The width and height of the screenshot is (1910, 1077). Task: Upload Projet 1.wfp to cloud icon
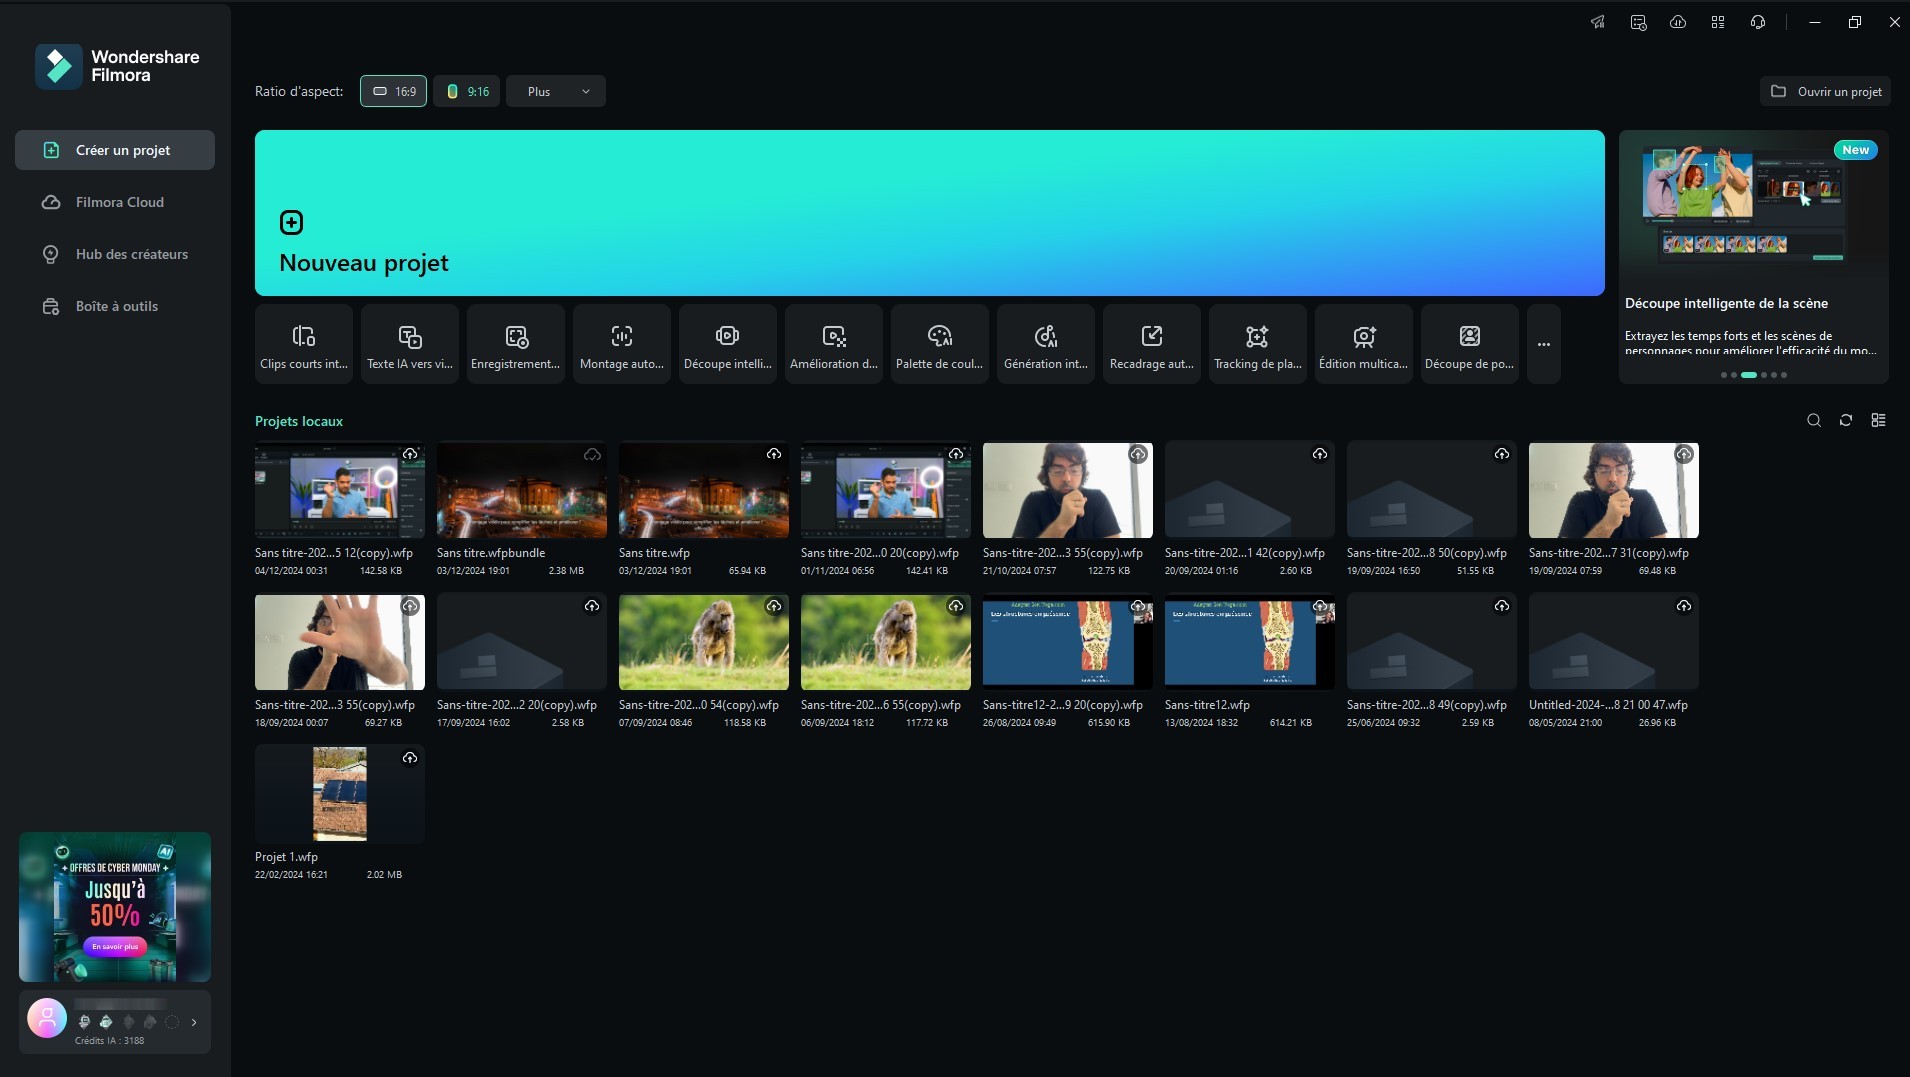point(410,758)
